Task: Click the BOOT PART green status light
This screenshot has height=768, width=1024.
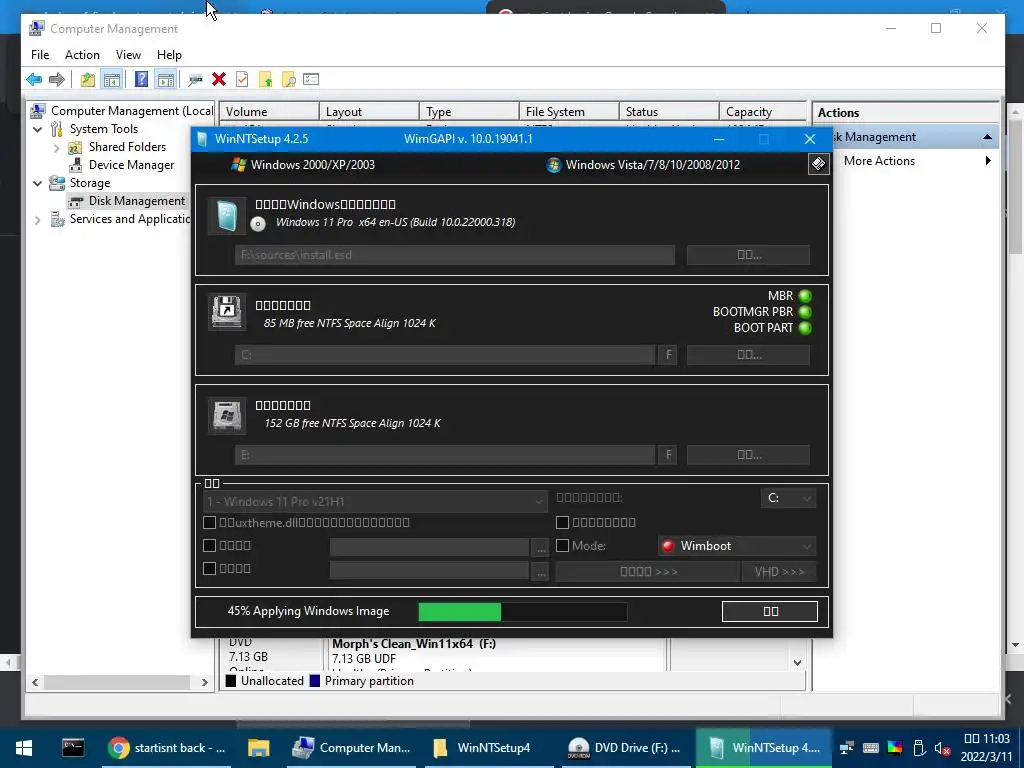Action: (x=805, y=328)
